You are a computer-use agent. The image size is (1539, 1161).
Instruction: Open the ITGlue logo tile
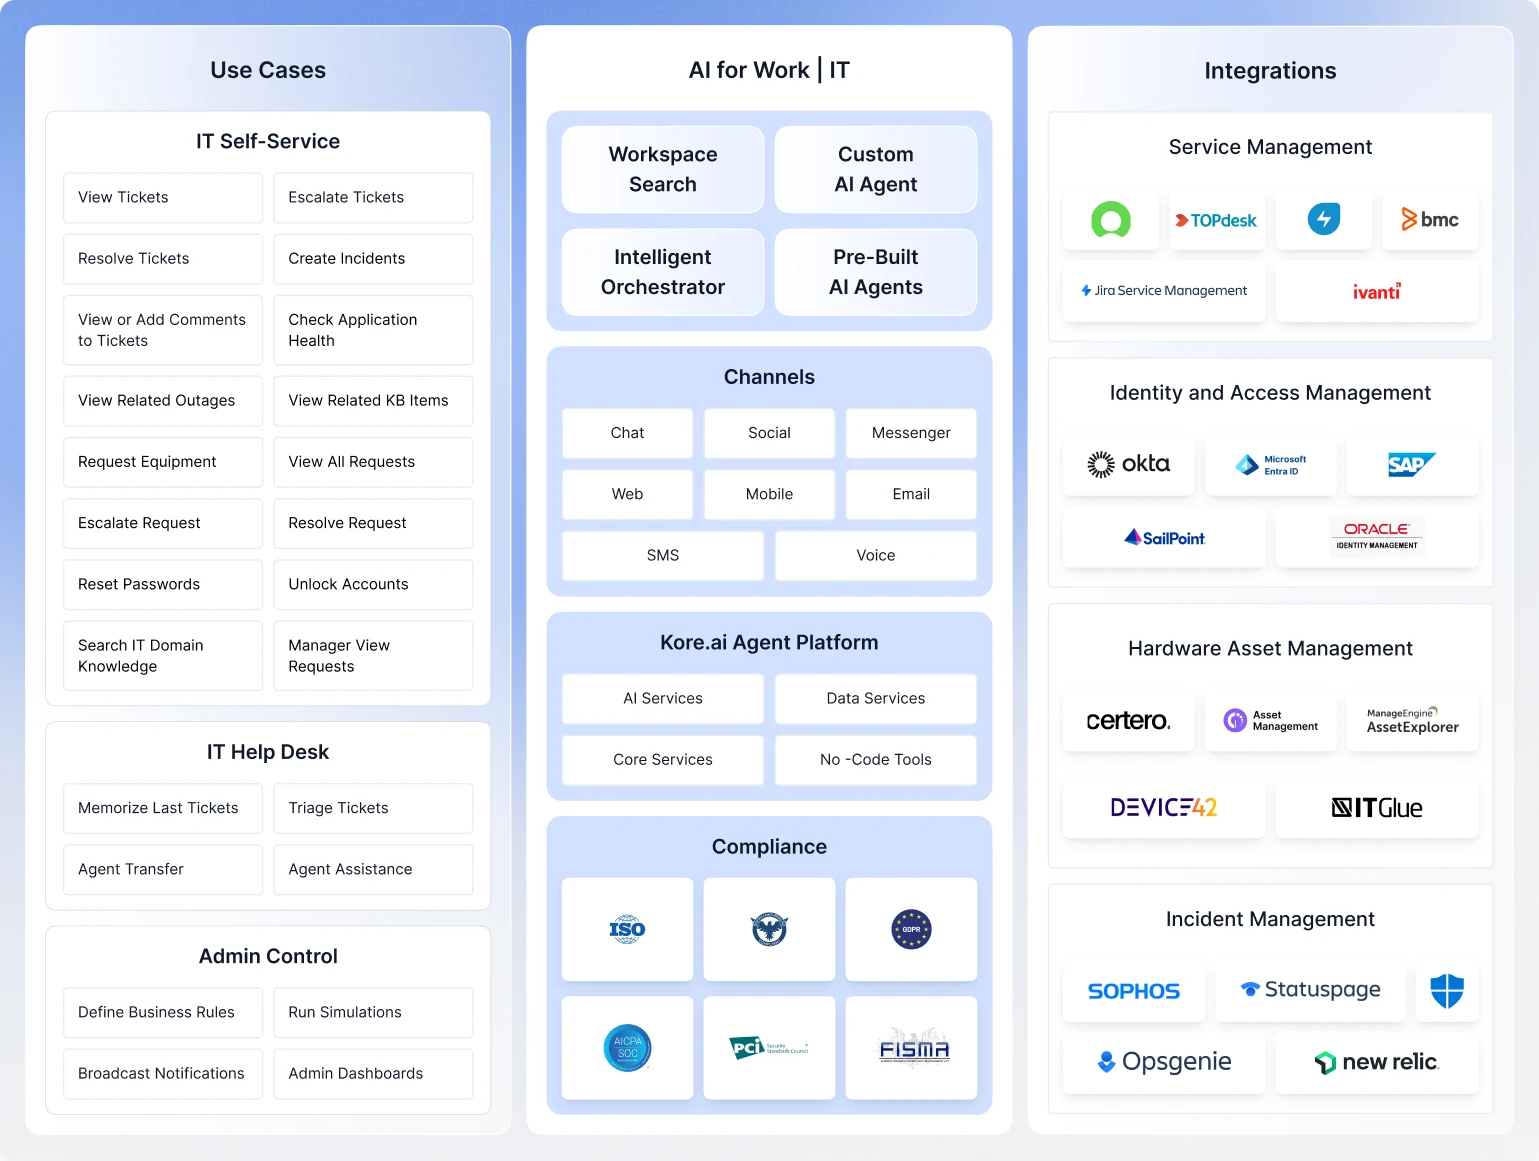1377,807
